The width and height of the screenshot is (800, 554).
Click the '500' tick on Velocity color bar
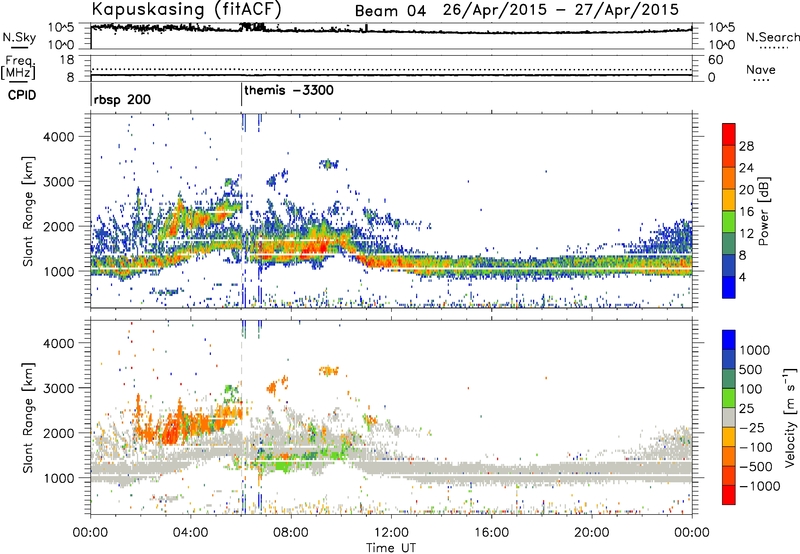751,369
